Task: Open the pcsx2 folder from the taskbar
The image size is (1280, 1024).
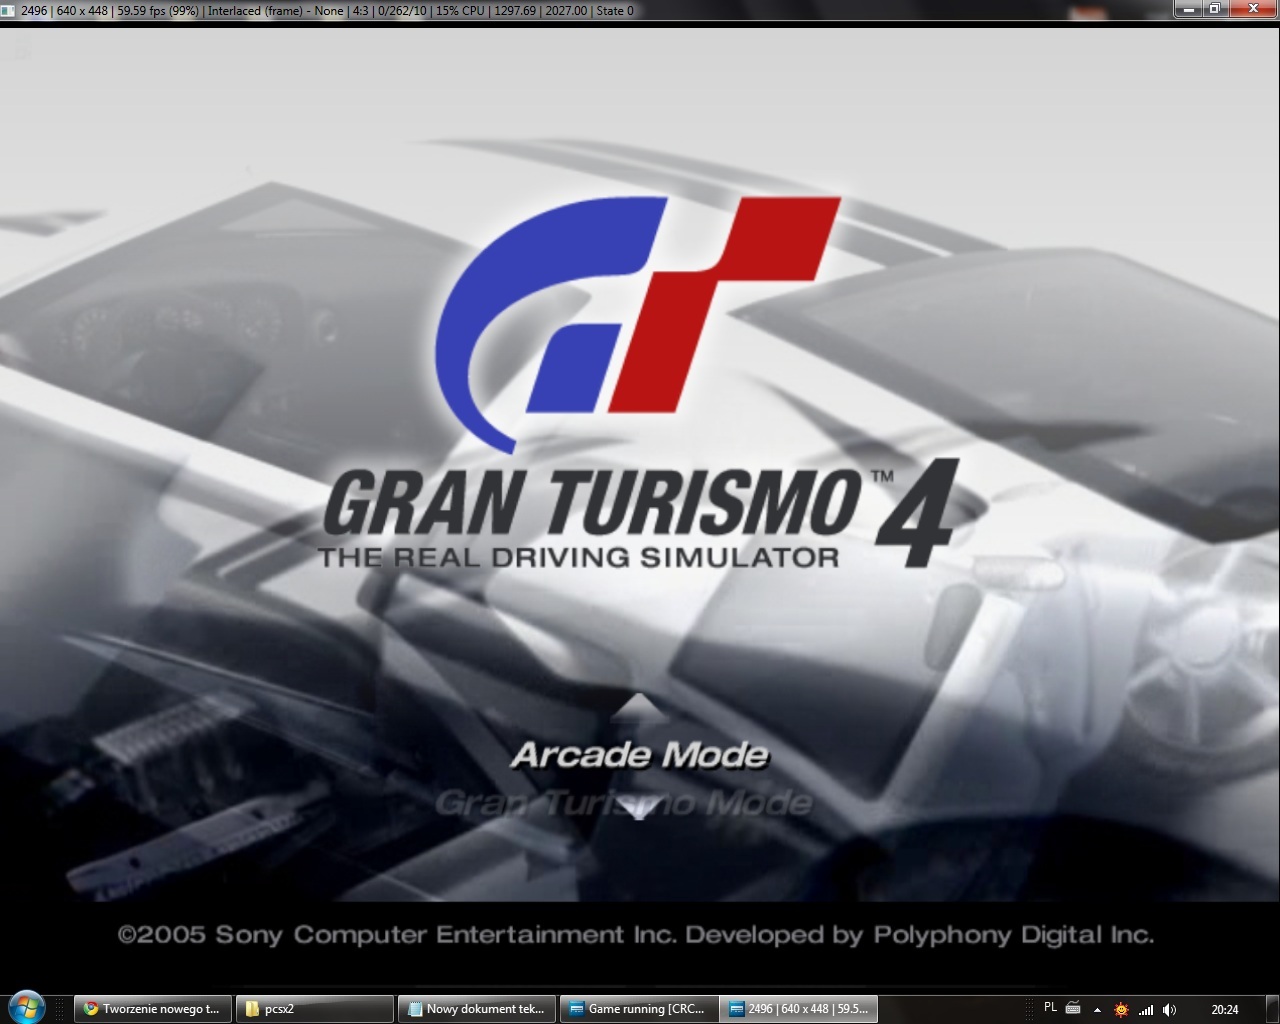Action: pos(314,1009)
